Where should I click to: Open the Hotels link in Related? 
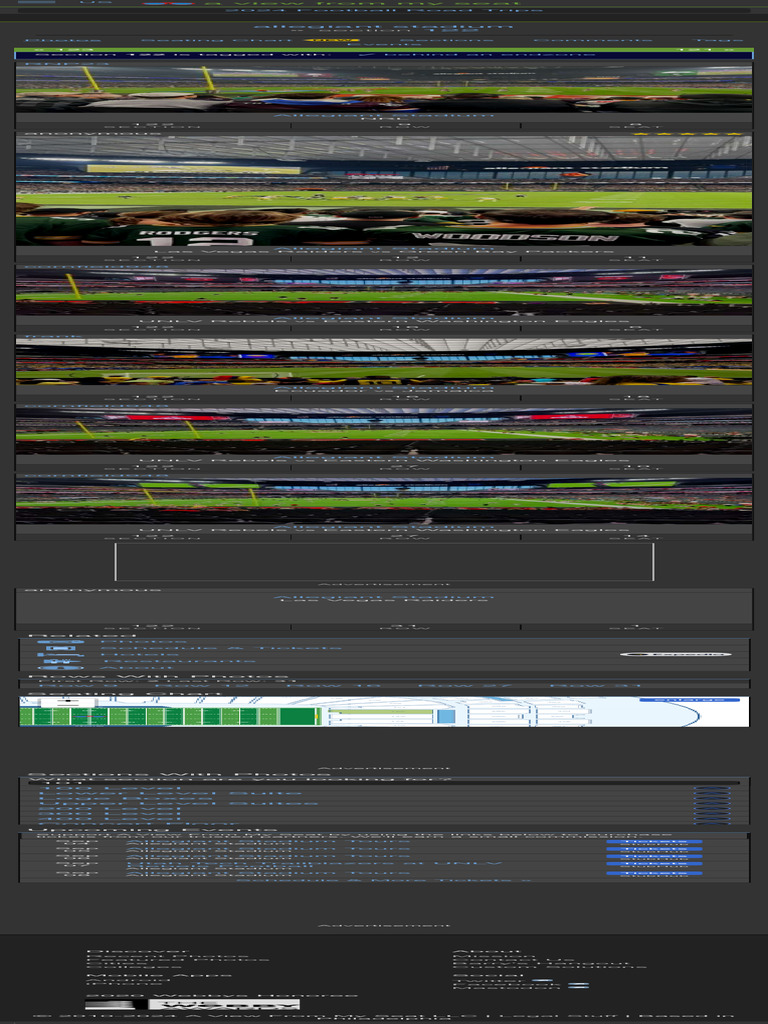coord(139,654)
